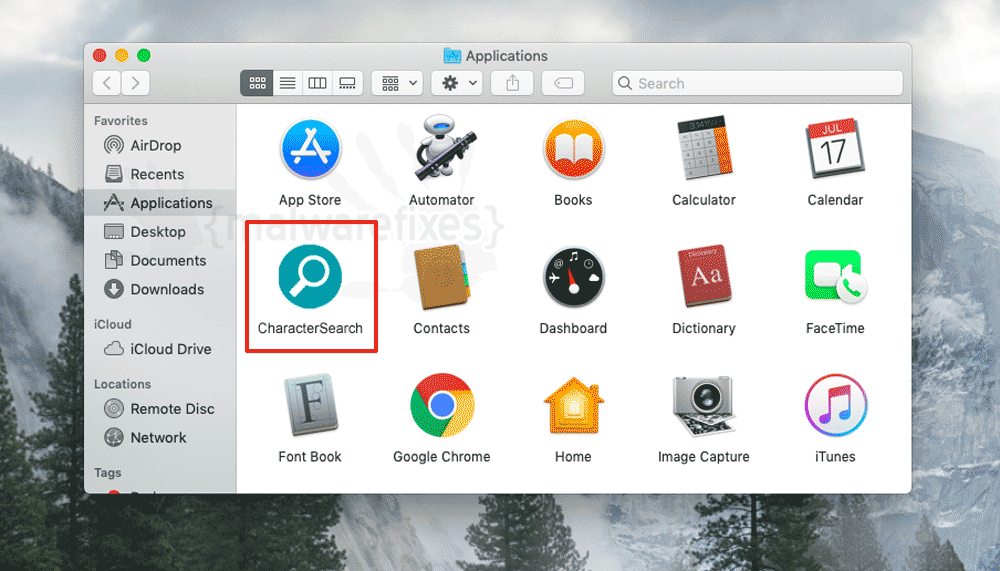Open the gear Action menu dropdown

[x=457, y=83]
